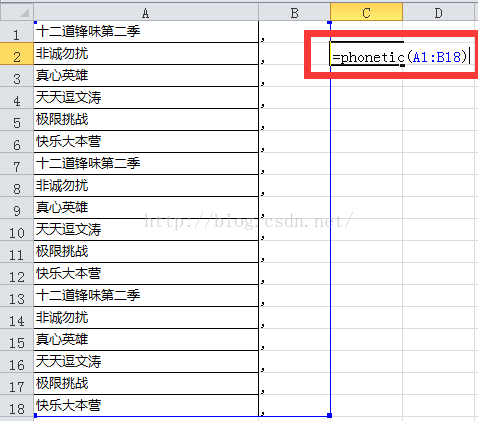Click the comma cell B15

tap(294, 340)
